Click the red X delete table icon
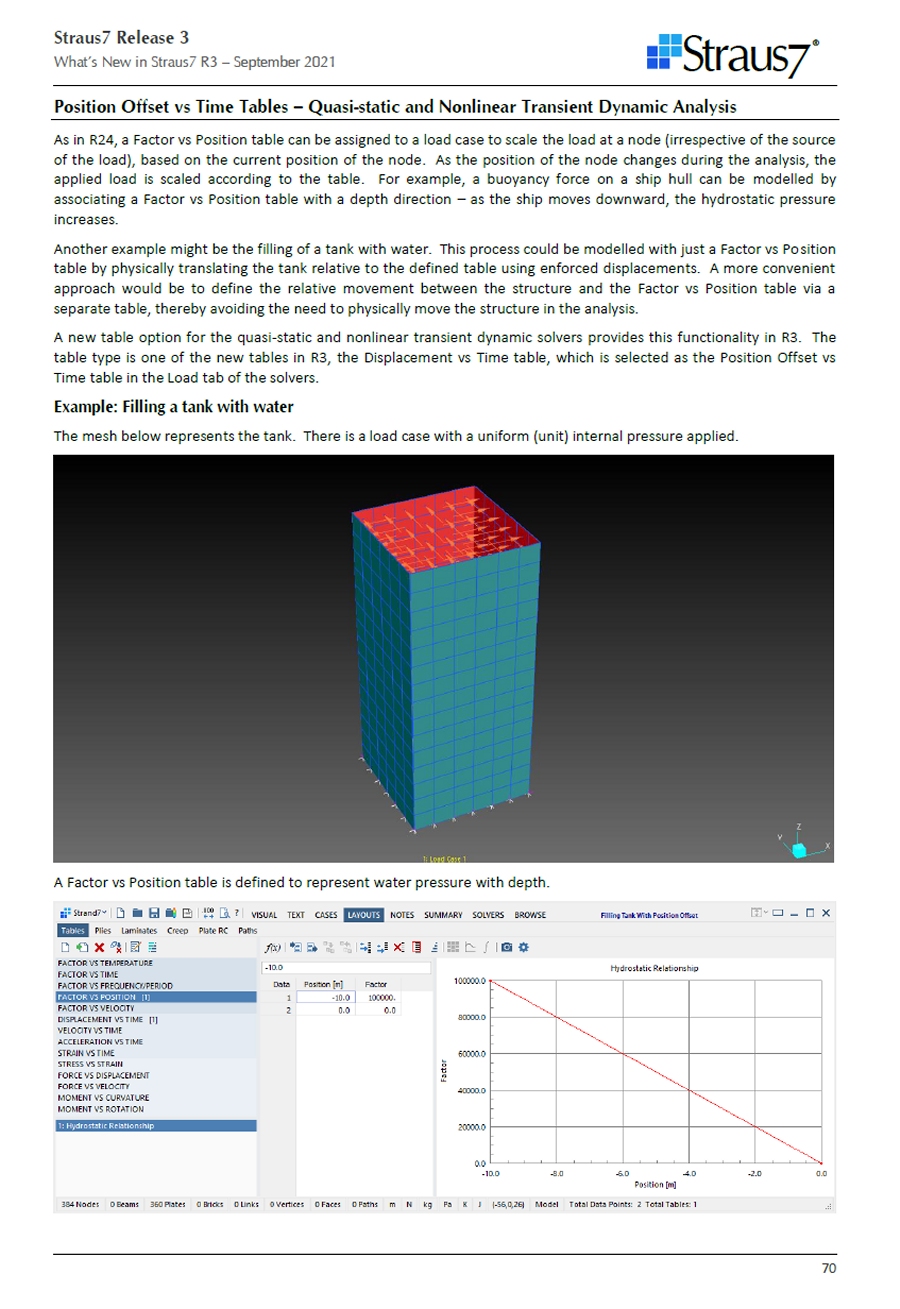Screen dimensions: 900x1309 [x=99, y=946]
